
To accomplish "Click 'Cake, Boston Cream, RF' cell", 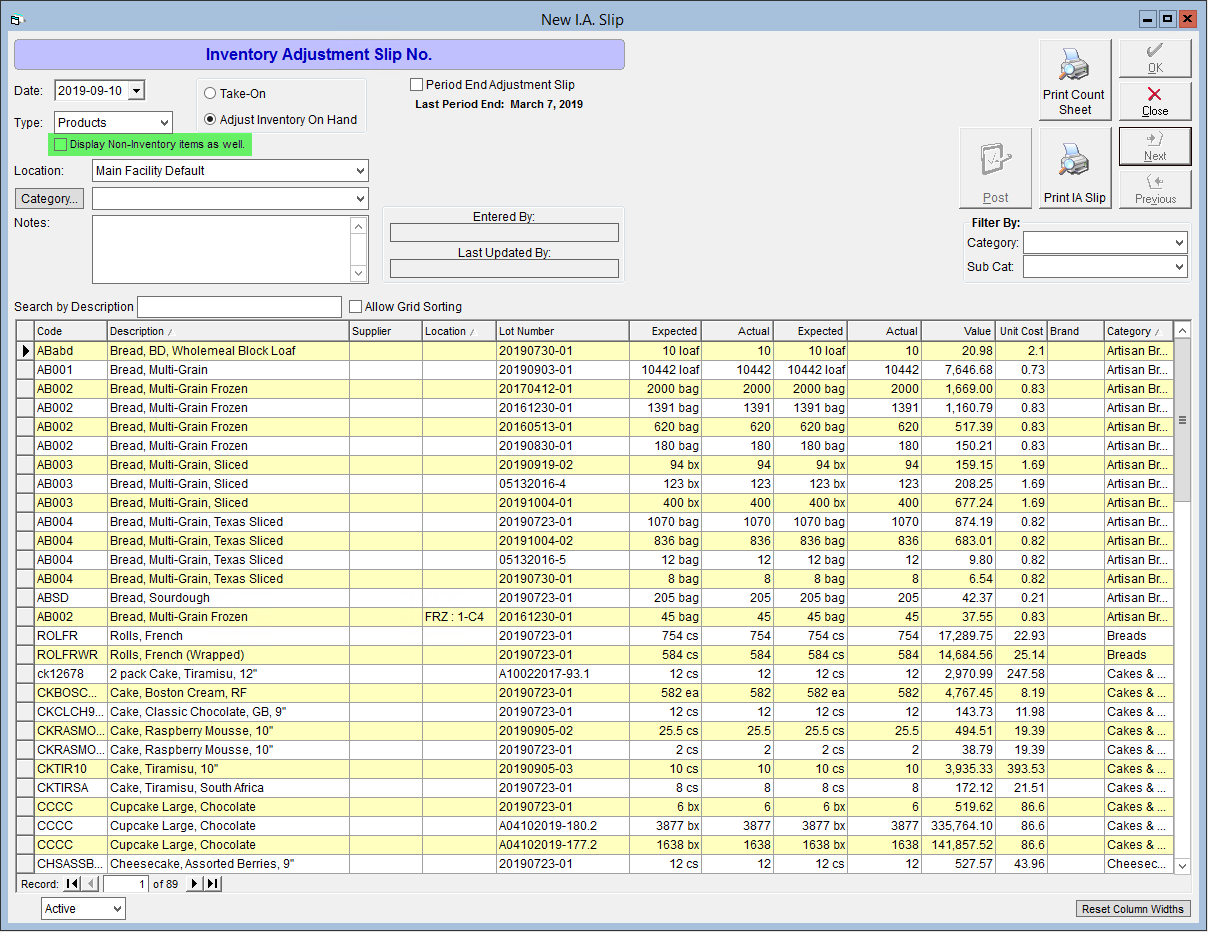I will (228, 693).
